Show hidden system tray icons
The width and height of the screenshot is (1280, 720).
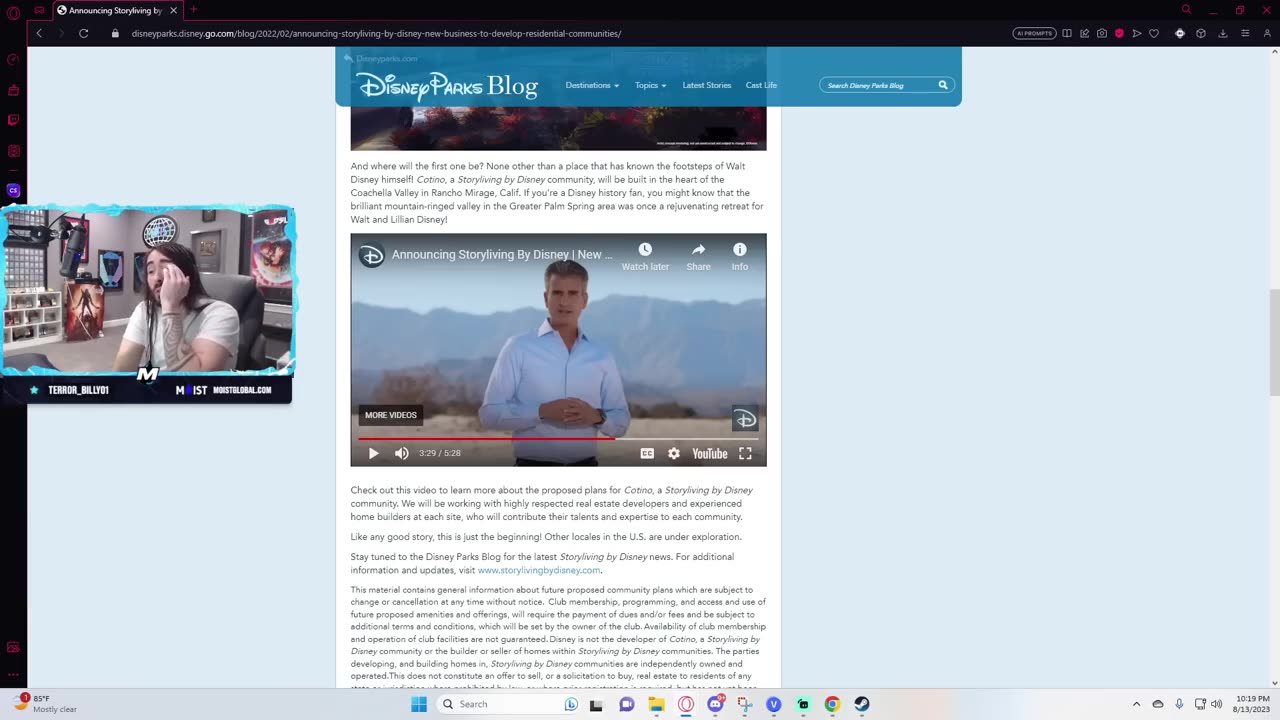click(x=1136, y=704)
